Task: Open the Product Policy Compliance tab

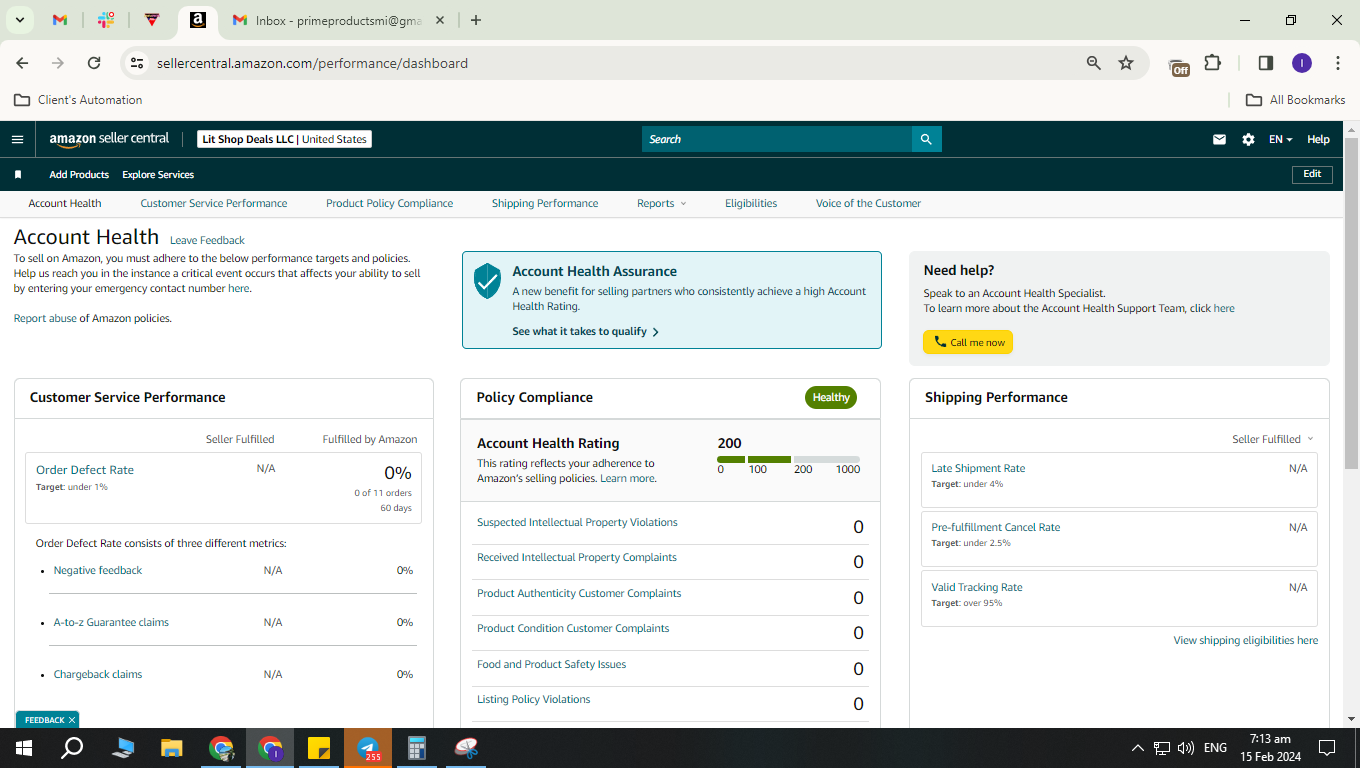Action: tap(389, 203)
